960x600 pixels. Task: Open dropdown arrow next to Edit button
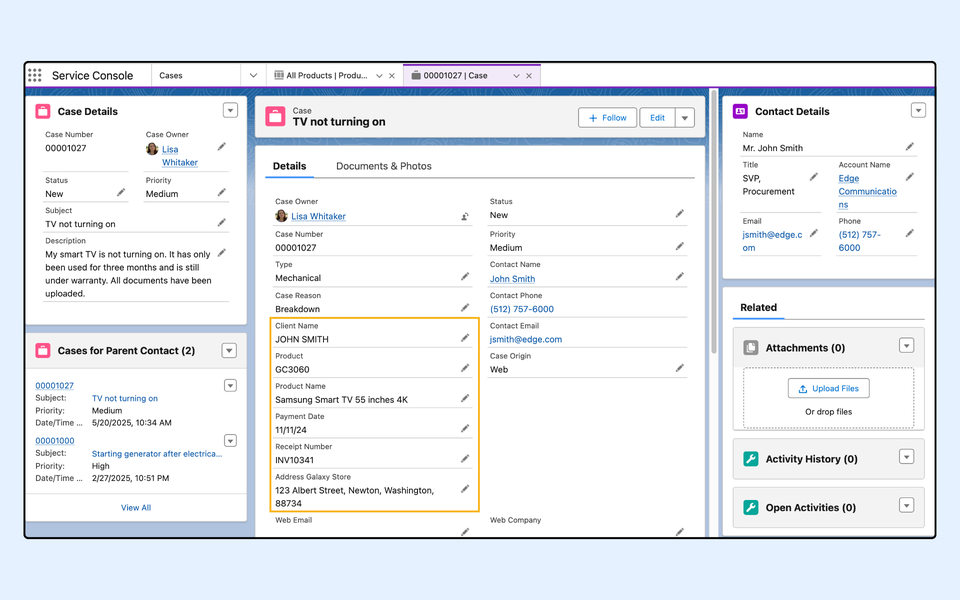pyautogui.click(x=685, y=118)
